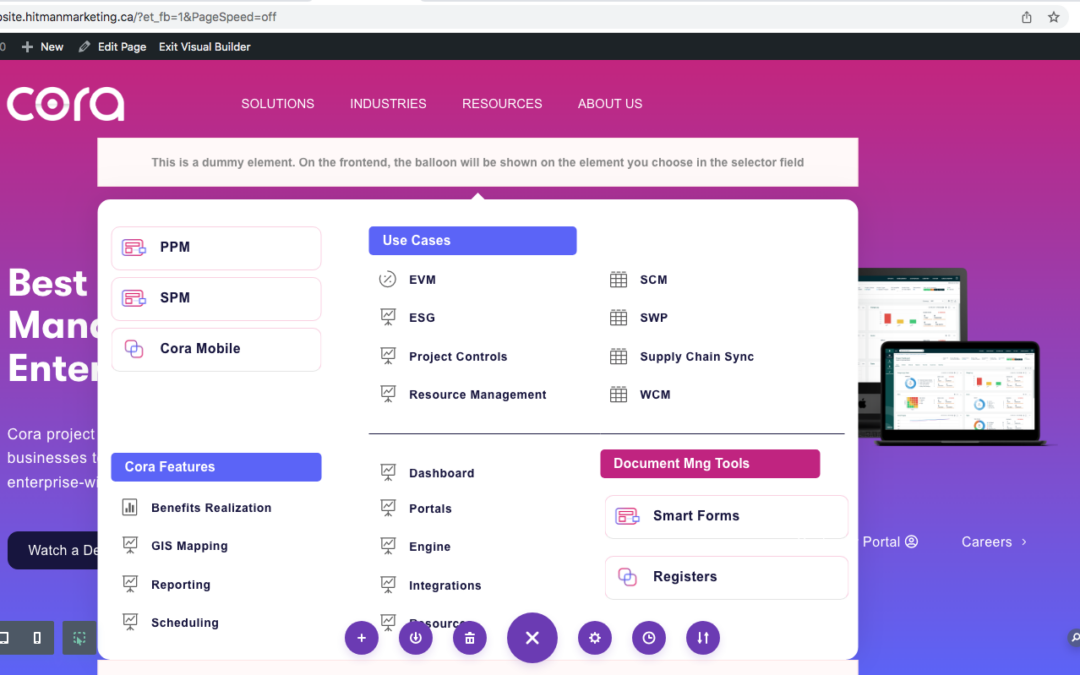Viewport: 1080px width, 675px height.
Task: Click the presentation icon next to ESG
Action: 388,317
